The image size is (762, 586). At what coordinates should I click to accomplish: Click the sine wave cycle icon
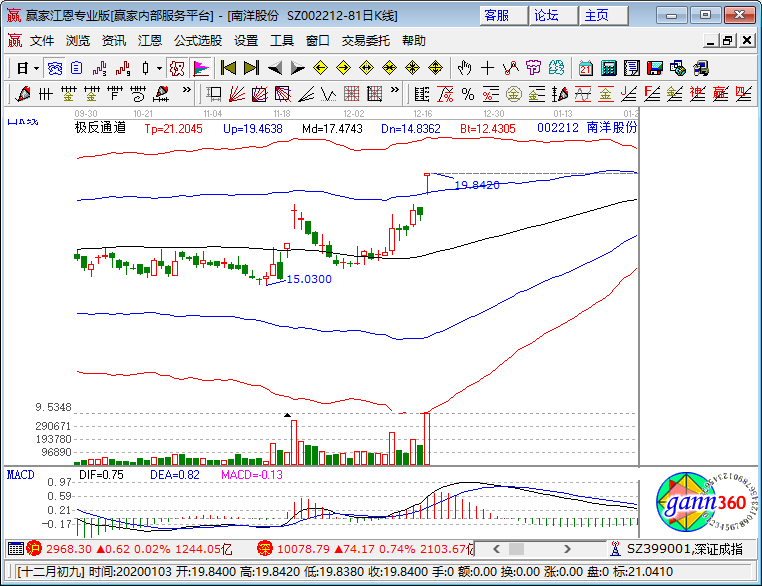[583, 94]
